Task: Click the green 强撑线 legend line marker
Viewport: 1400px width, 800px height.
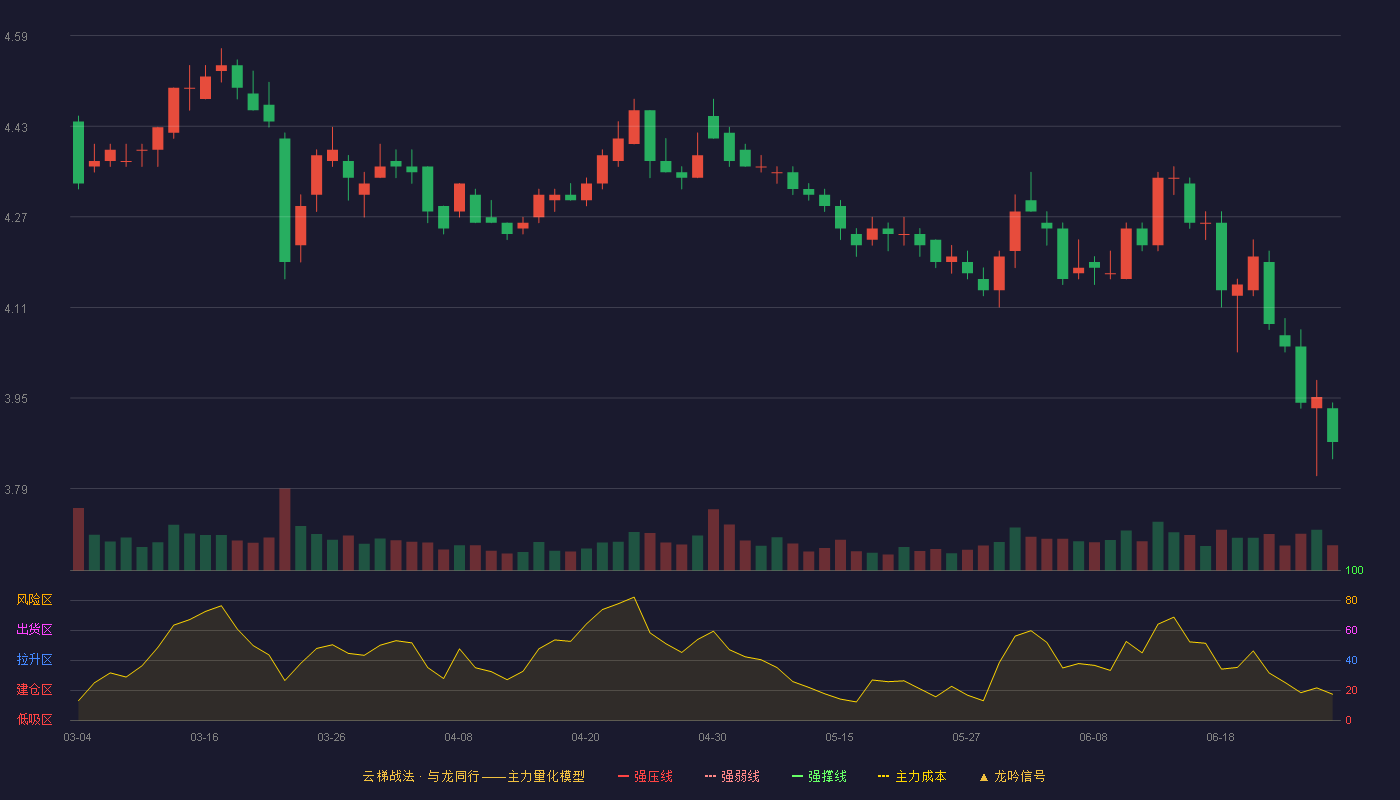Action: pos(797,776)
